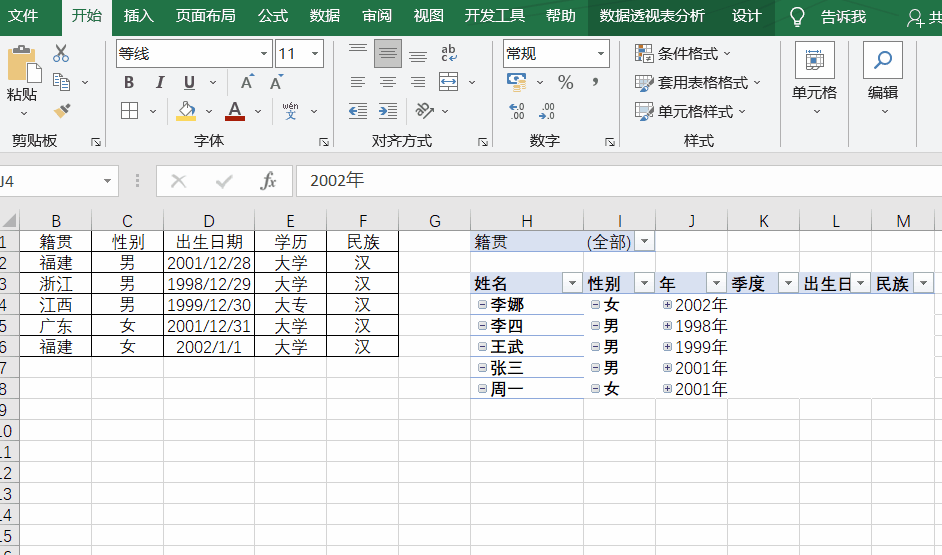Open Cell Styles (单元格样式) menu
Viewport: 942px width, 555px height.
[x=691, y=111]
